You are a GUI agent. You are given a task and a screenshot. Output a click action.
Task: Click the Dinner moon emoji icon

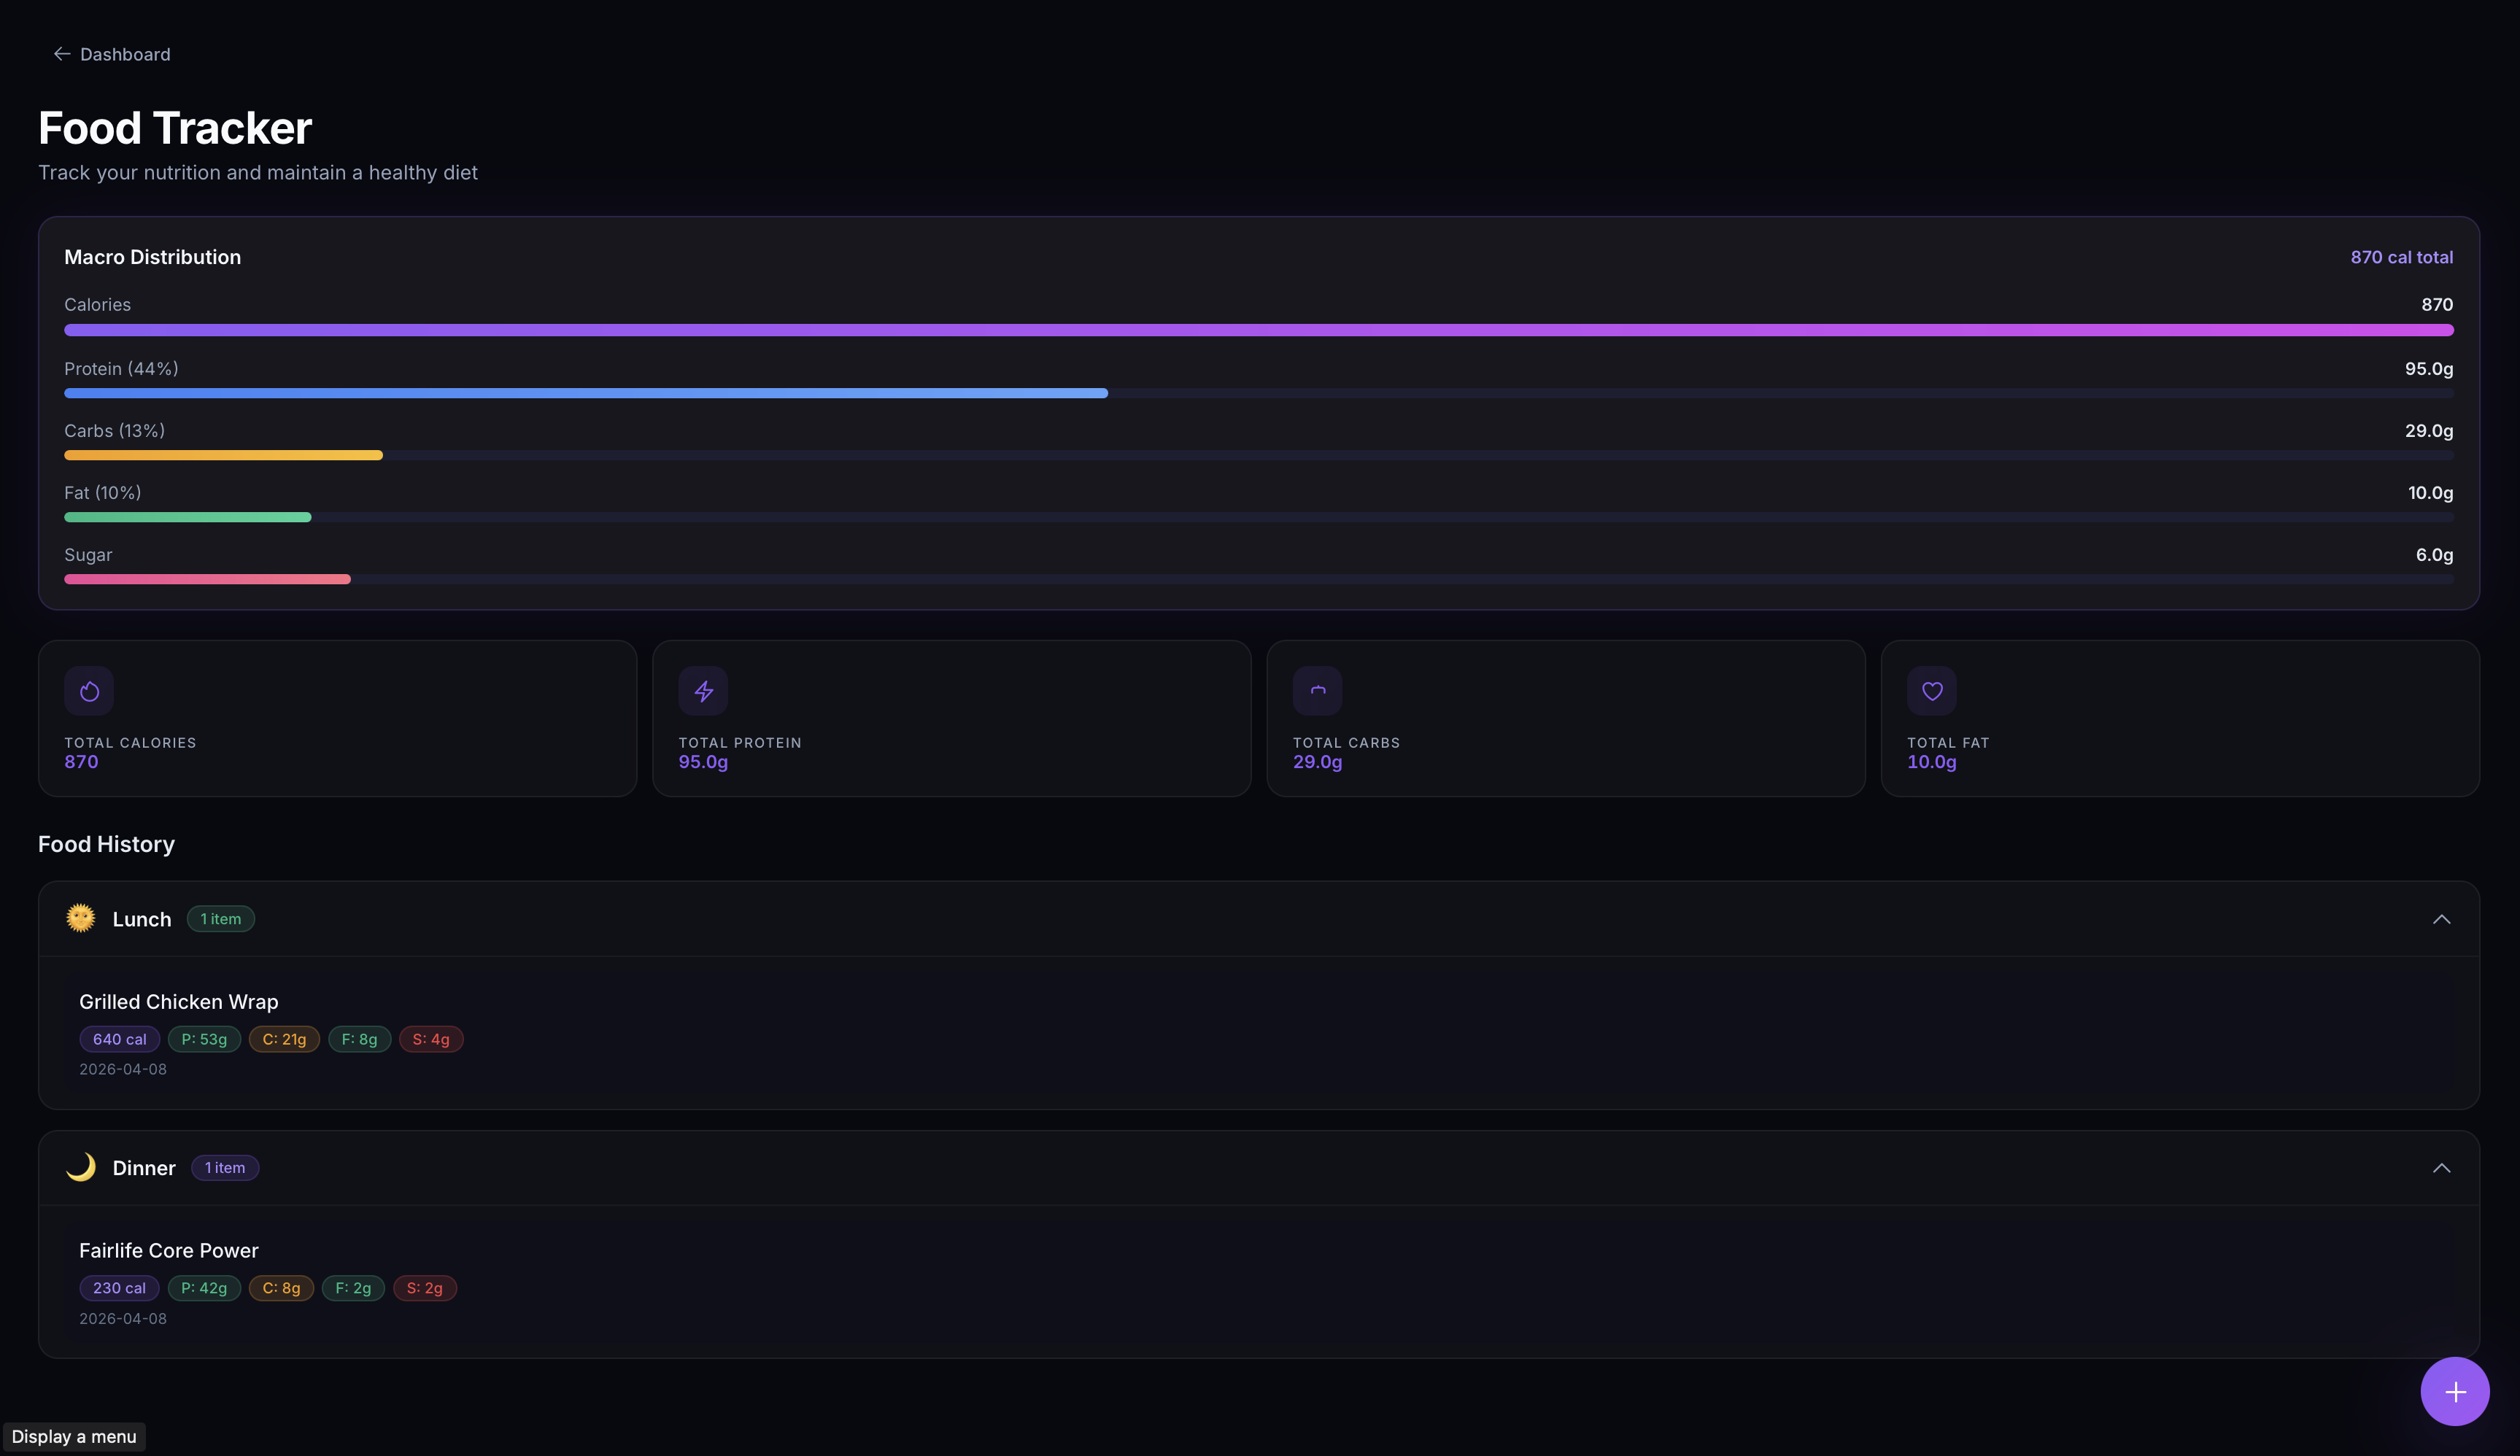pyautogui.click(x=81, y=1167)
